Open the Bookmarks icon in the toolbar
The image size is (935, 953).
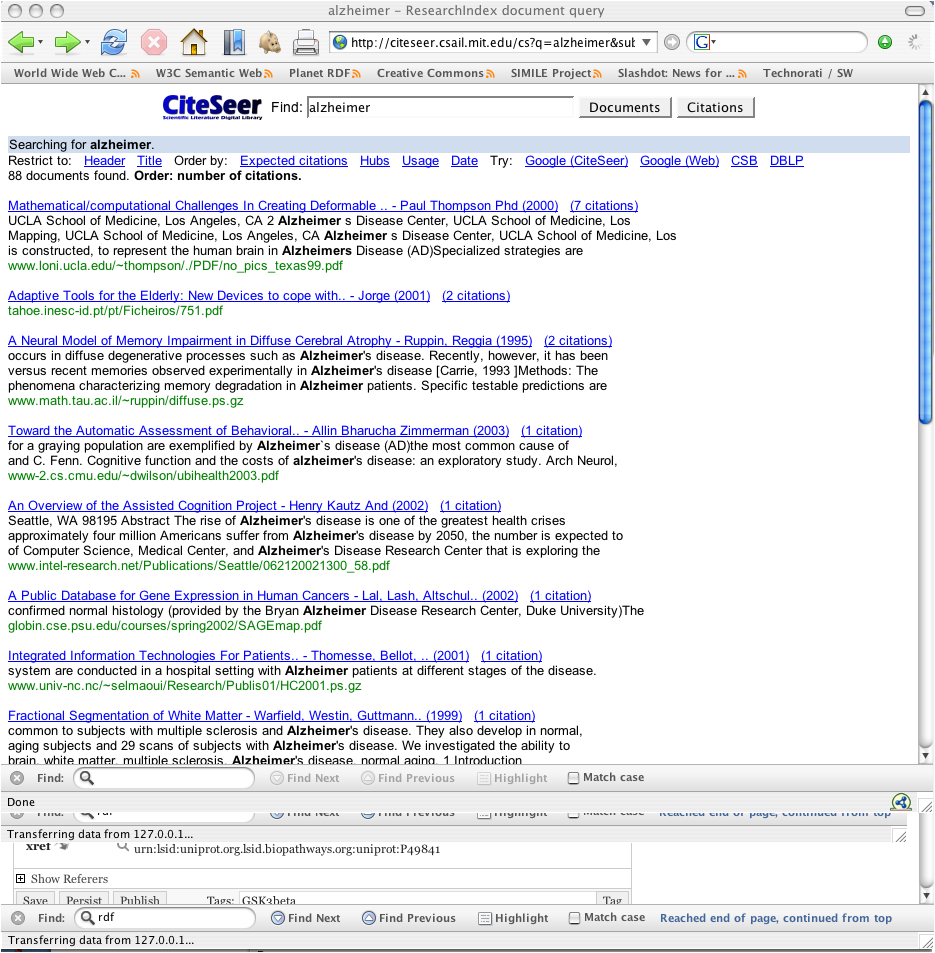click(x=233, y=42)
